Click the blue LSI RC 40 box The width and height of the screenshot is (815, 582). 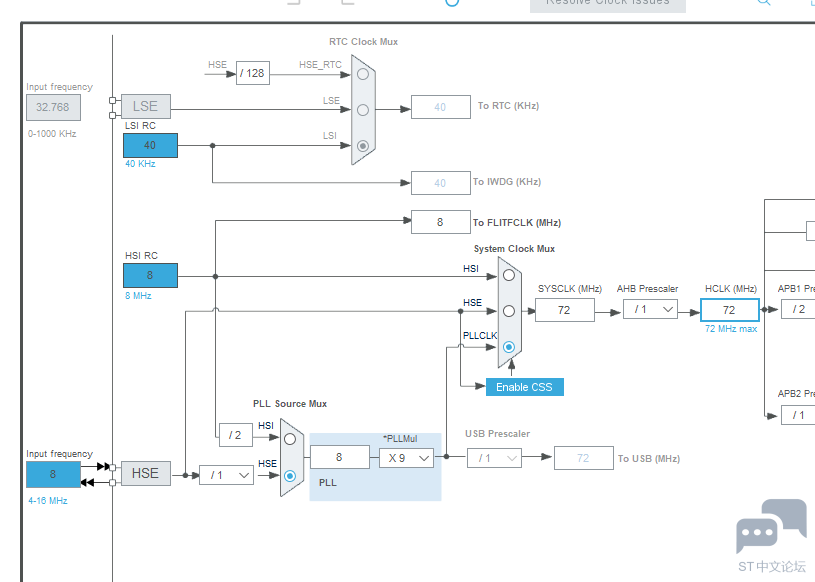[150, 145]
